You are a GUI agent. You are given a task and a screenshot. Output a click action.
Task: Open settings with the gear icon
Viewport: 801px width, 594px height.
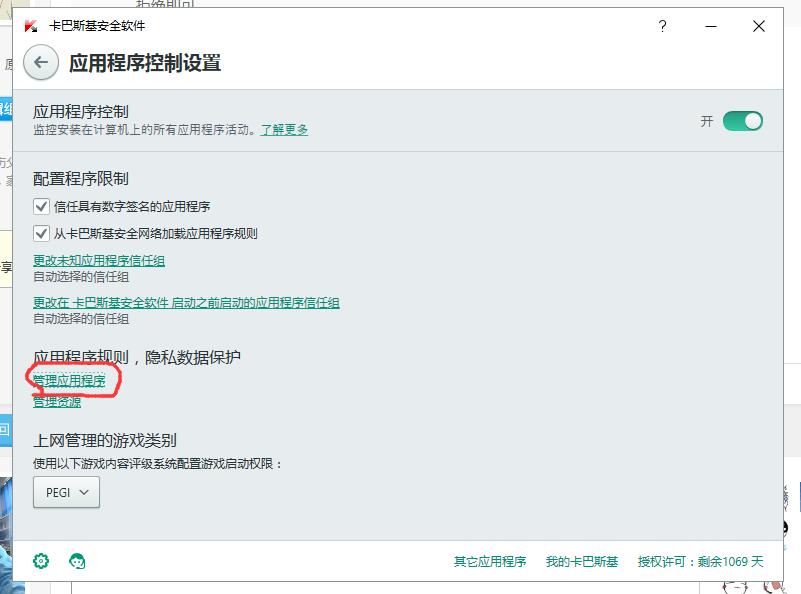[41, 561]
